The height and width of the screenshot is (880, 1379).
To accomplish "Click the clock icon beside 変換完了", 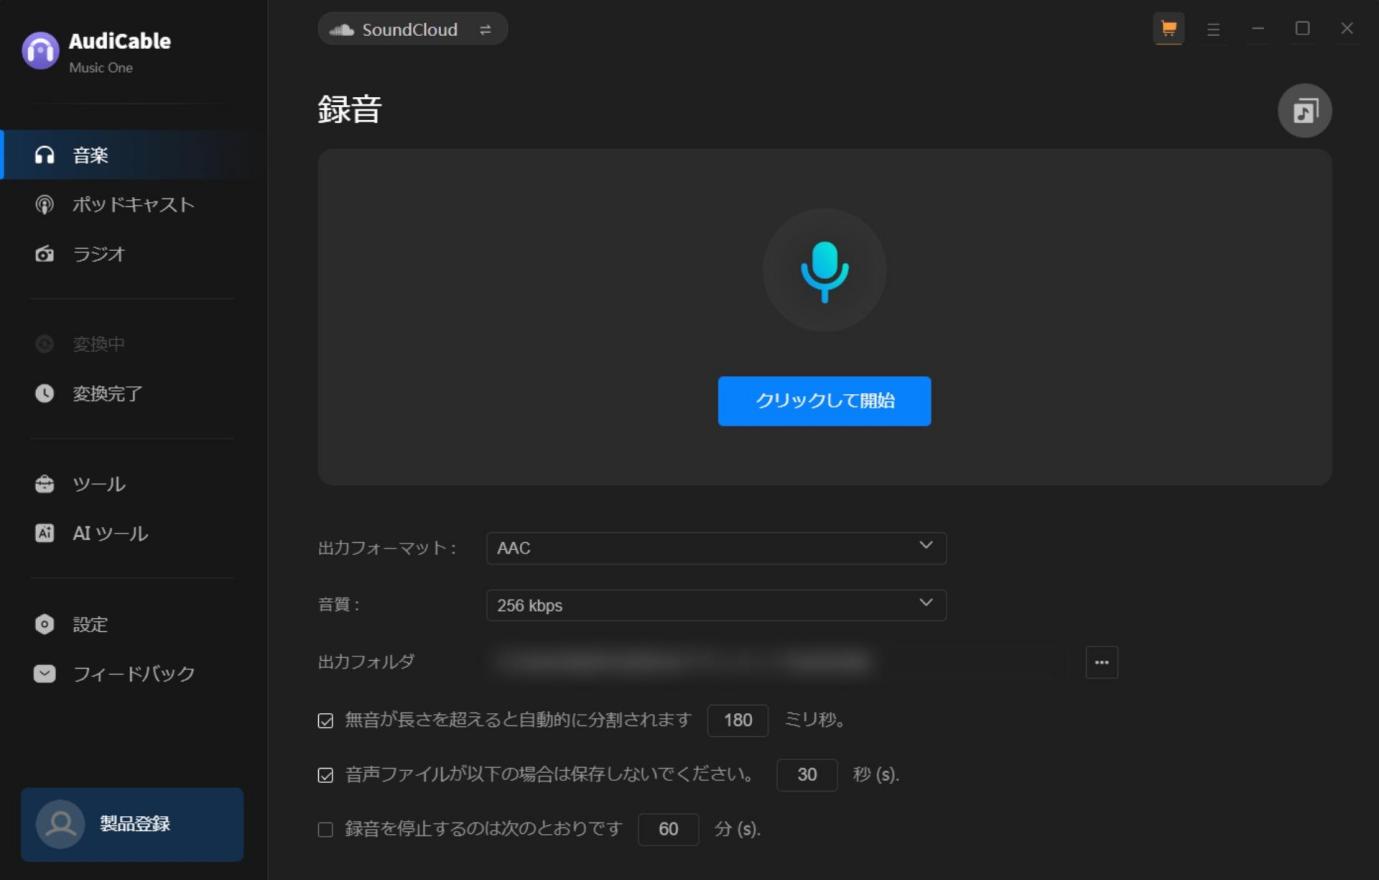I will [44, 394].
